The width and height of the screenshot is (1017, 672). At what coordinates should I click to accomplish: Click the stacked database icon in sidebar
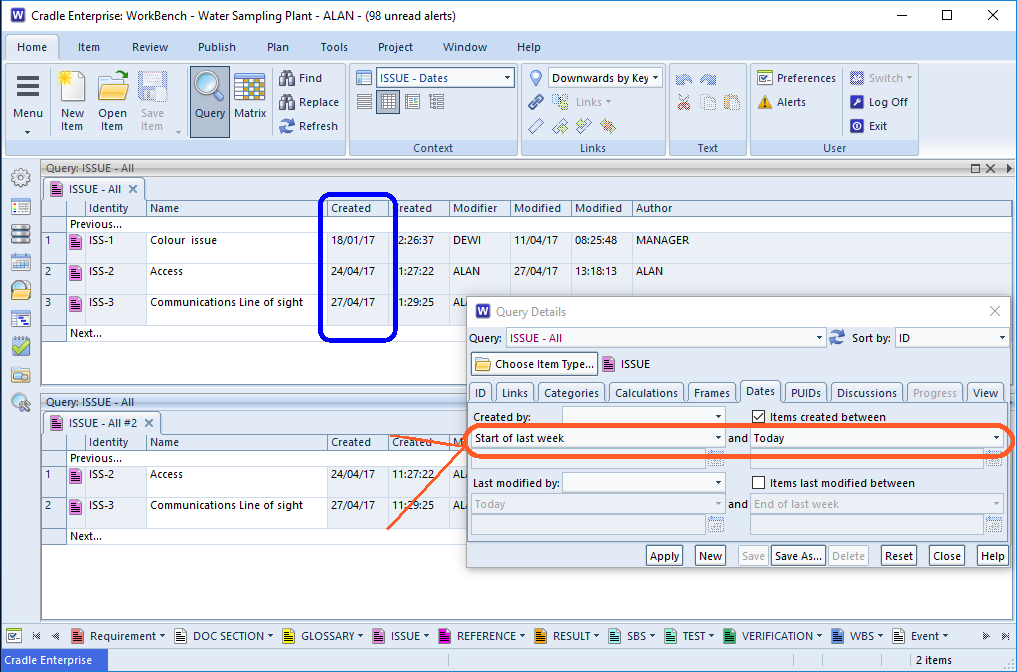tap(21, 234)
